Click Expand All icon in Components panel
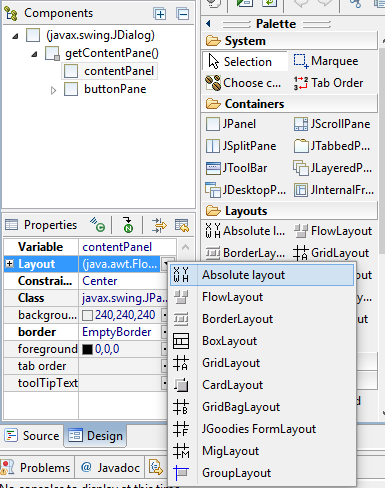 click(160, 14)
